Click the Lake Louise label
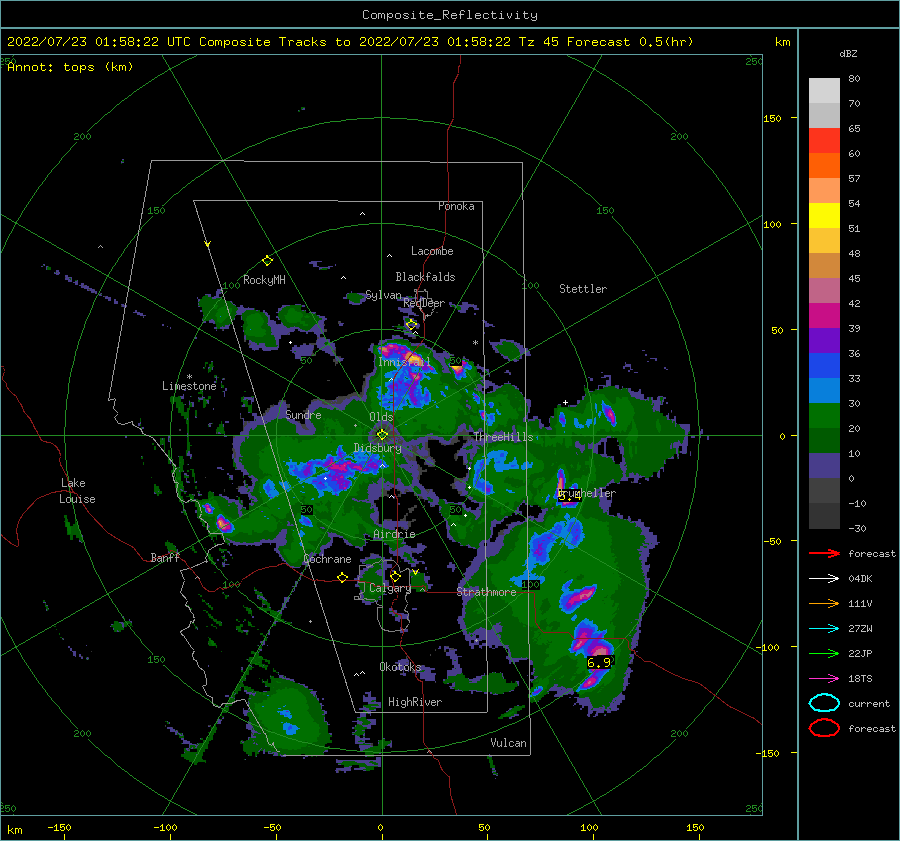This screenshot has width=900, height=841. 78,491
